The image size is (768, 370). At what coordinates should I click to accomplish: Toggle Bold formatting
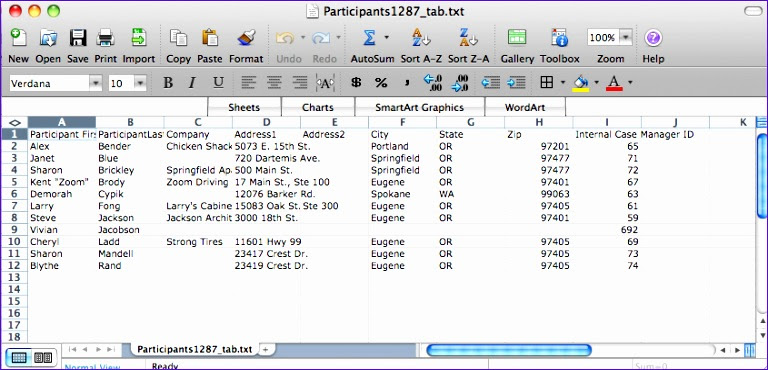[168, 83]
